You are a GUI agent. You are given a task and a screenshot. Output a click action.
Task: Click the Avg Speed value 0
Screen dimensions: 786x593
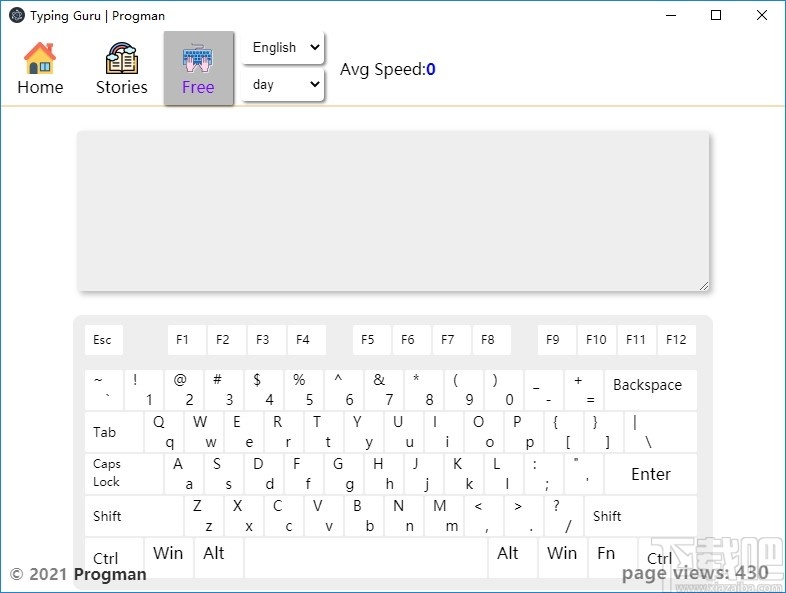click(x=431, y=69)
